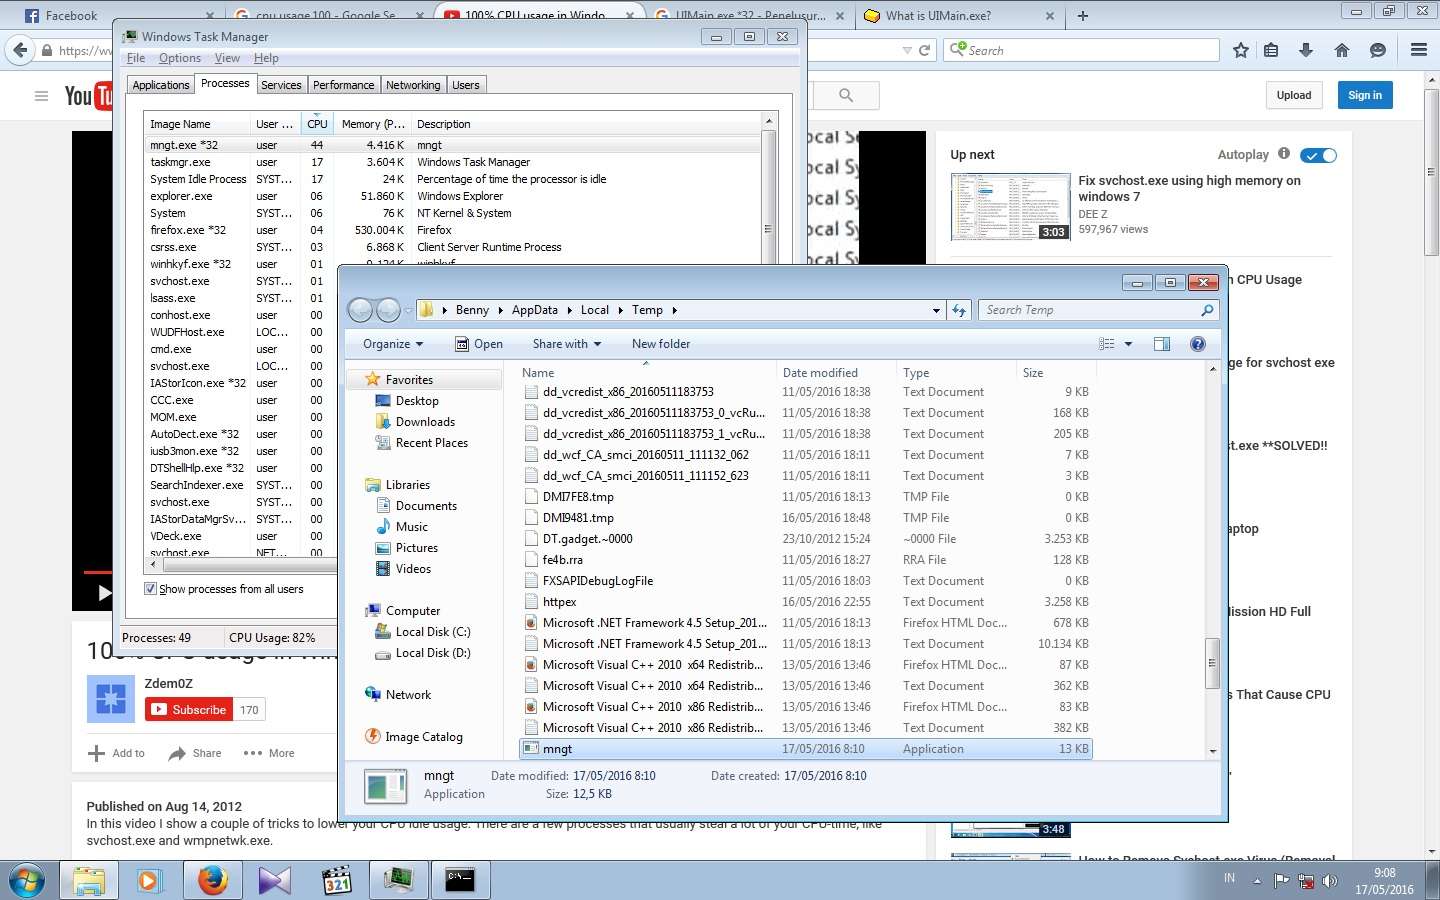This screenshot has height=900, width=1440.
Task: Click Firefox back arrow button
Action: (20, 50)
